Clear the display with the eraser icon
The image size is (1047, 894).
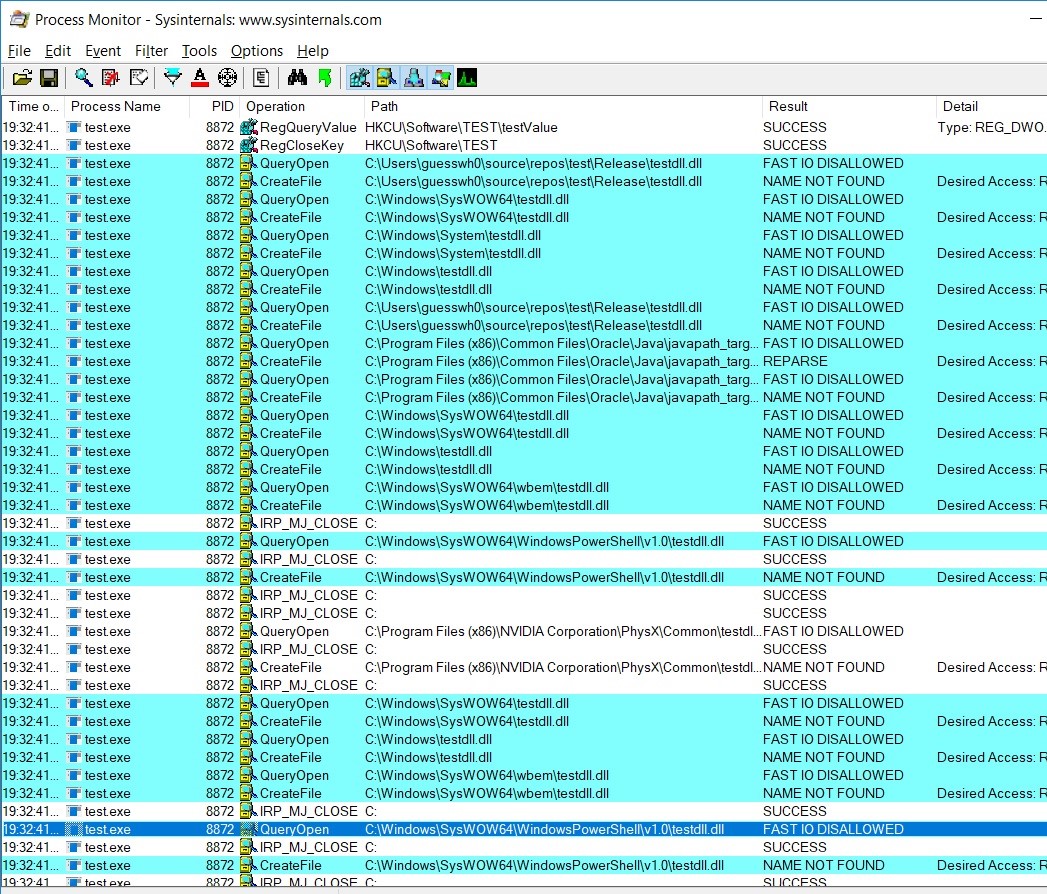point(139,78)
